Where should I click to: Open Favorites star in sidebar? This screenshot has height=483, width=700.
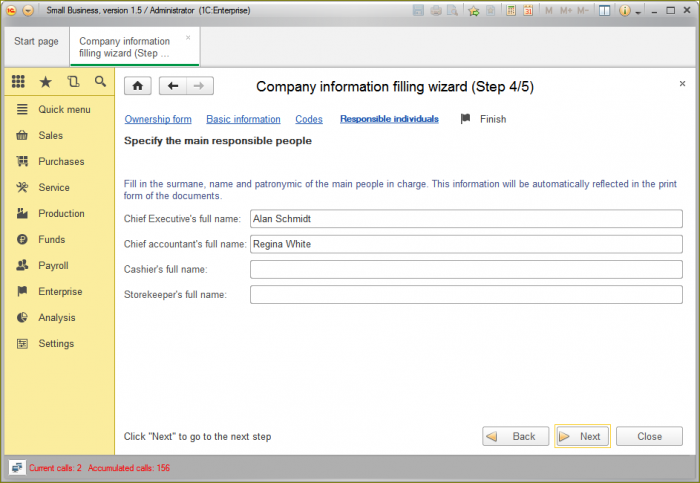click(46, 82)
